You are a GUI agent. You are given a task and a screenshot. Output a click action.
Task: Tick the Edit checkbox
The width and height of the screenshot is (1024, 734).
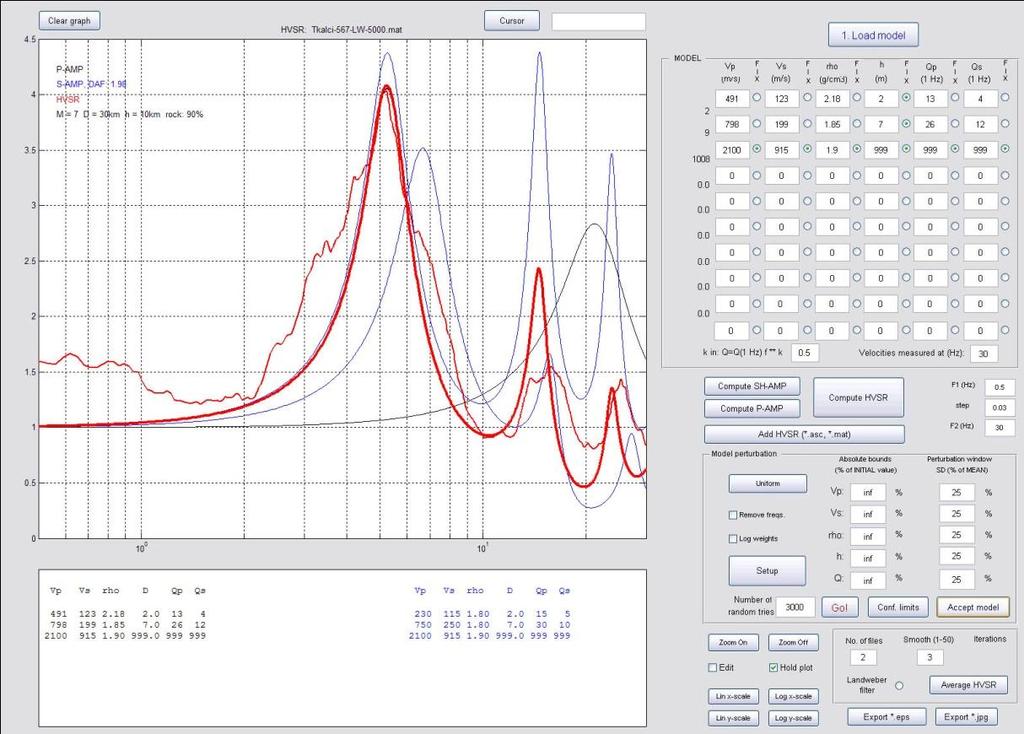click(713, 667)
